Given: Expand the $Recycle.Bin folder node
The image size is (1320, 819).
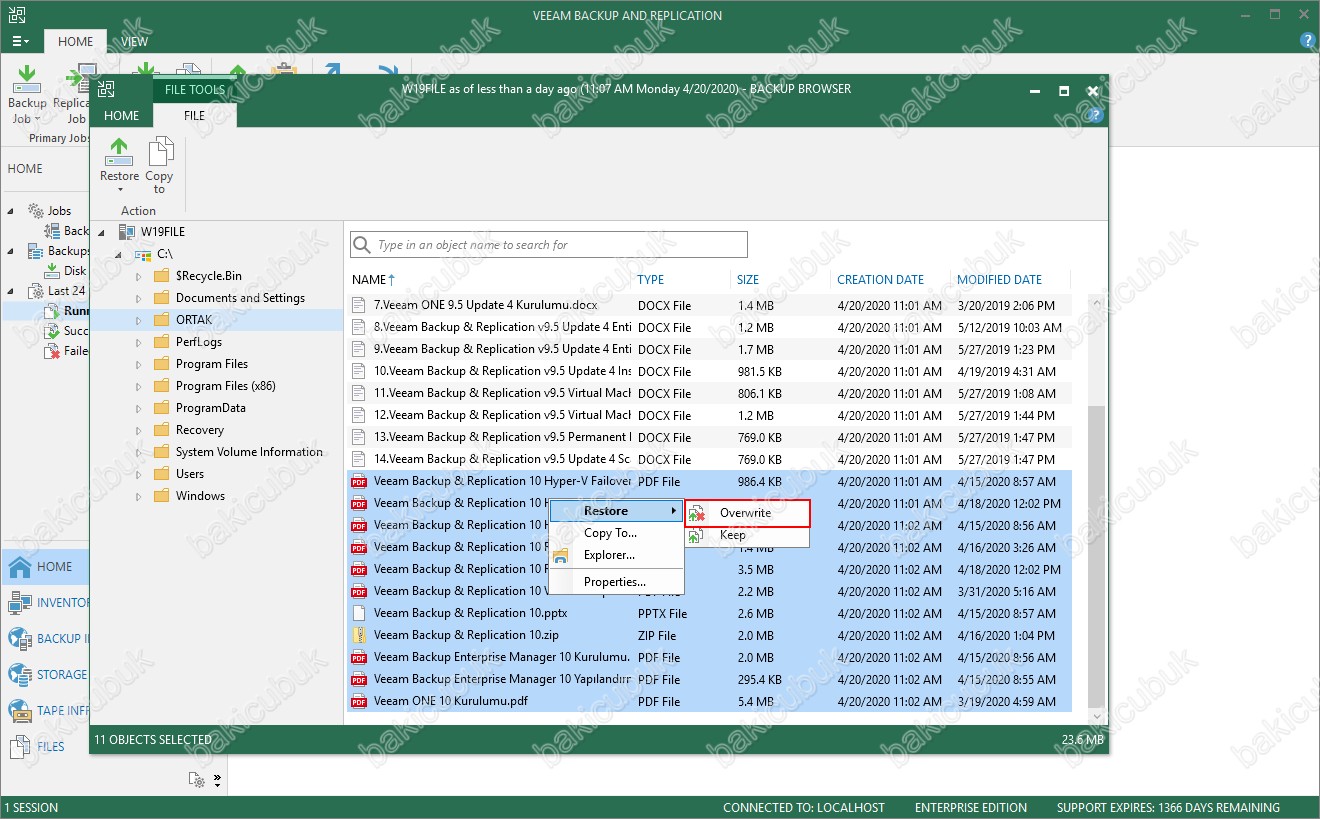Looking at the screenshot, I should click(139, 276).
